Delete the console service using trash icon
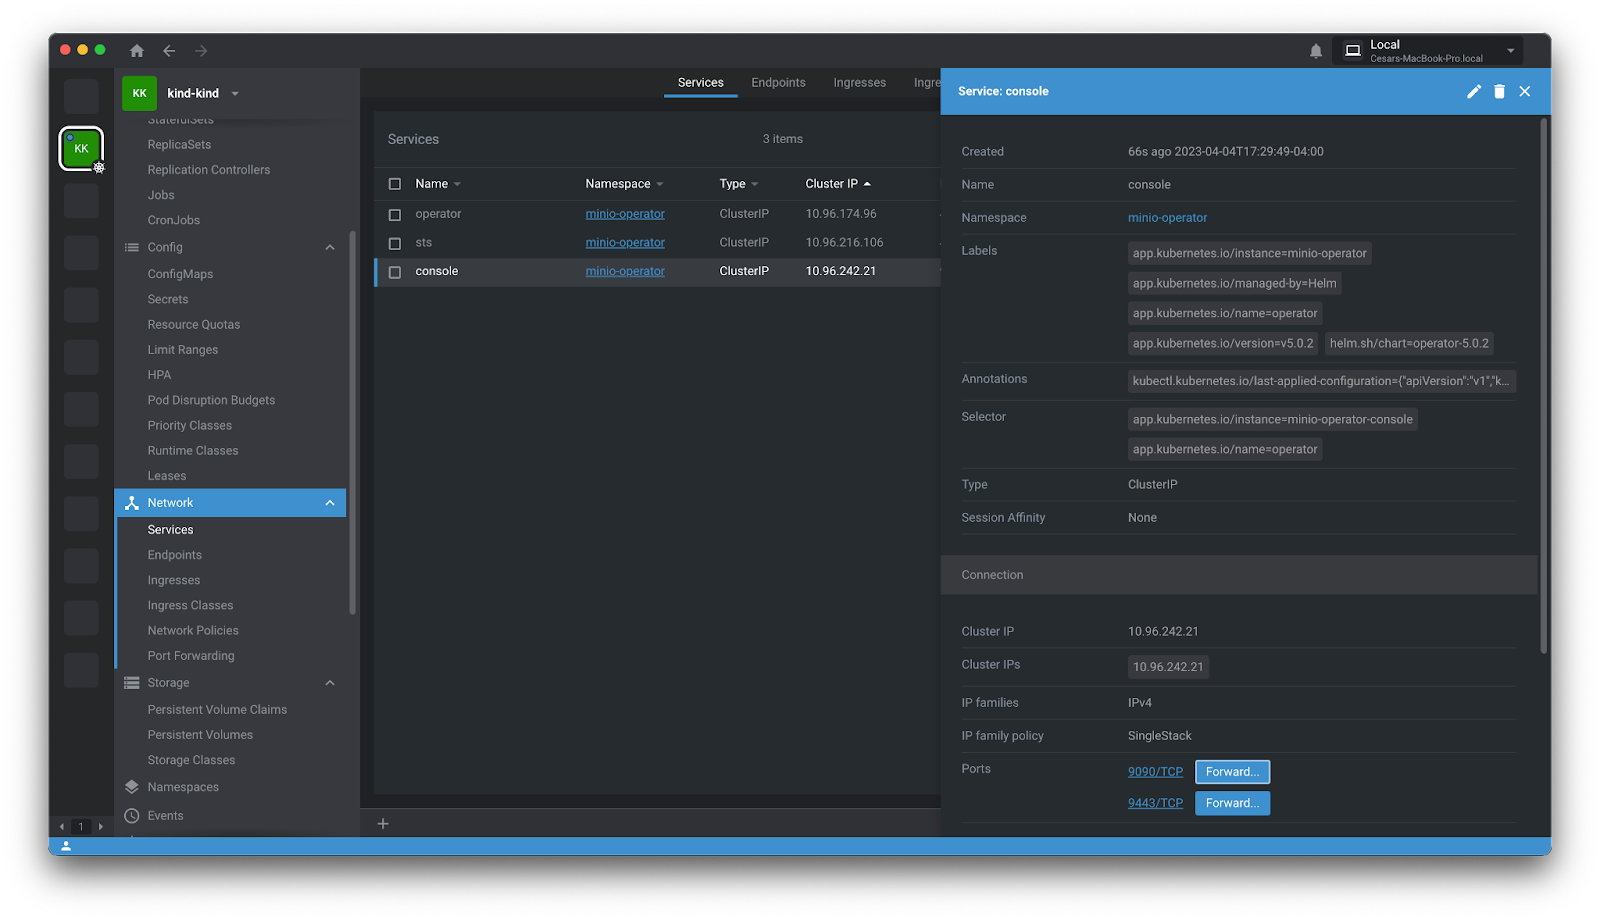 click(1499, 92)
